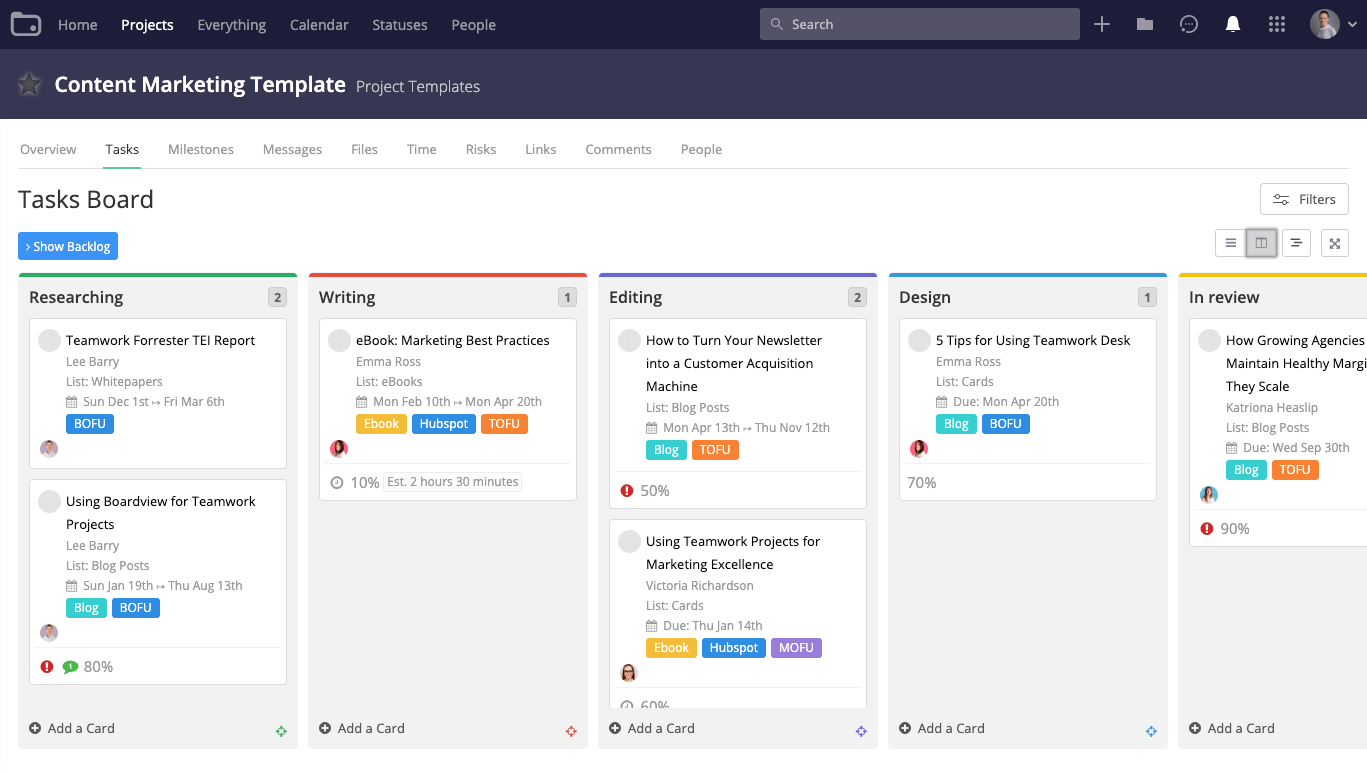Expand the Show Backlog section

[x=67, y=246]
